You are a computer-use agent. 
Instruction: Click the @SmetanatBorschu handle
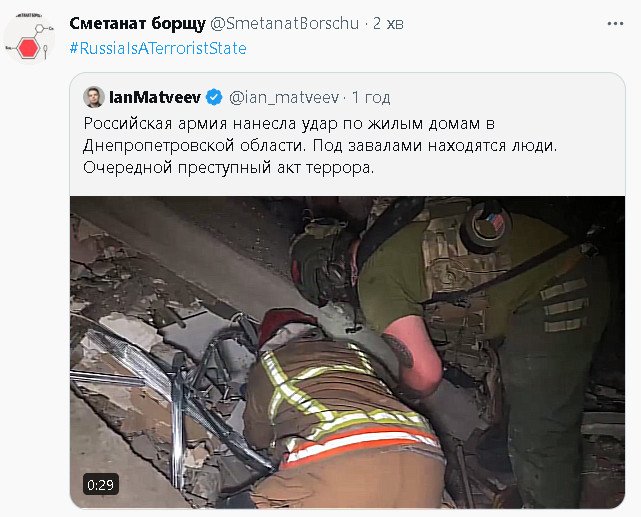click(285, 24)
